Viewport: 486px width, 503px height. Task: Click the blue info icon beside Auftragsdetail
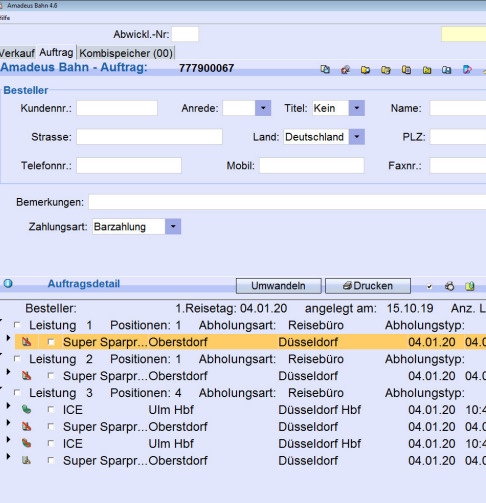8,284
